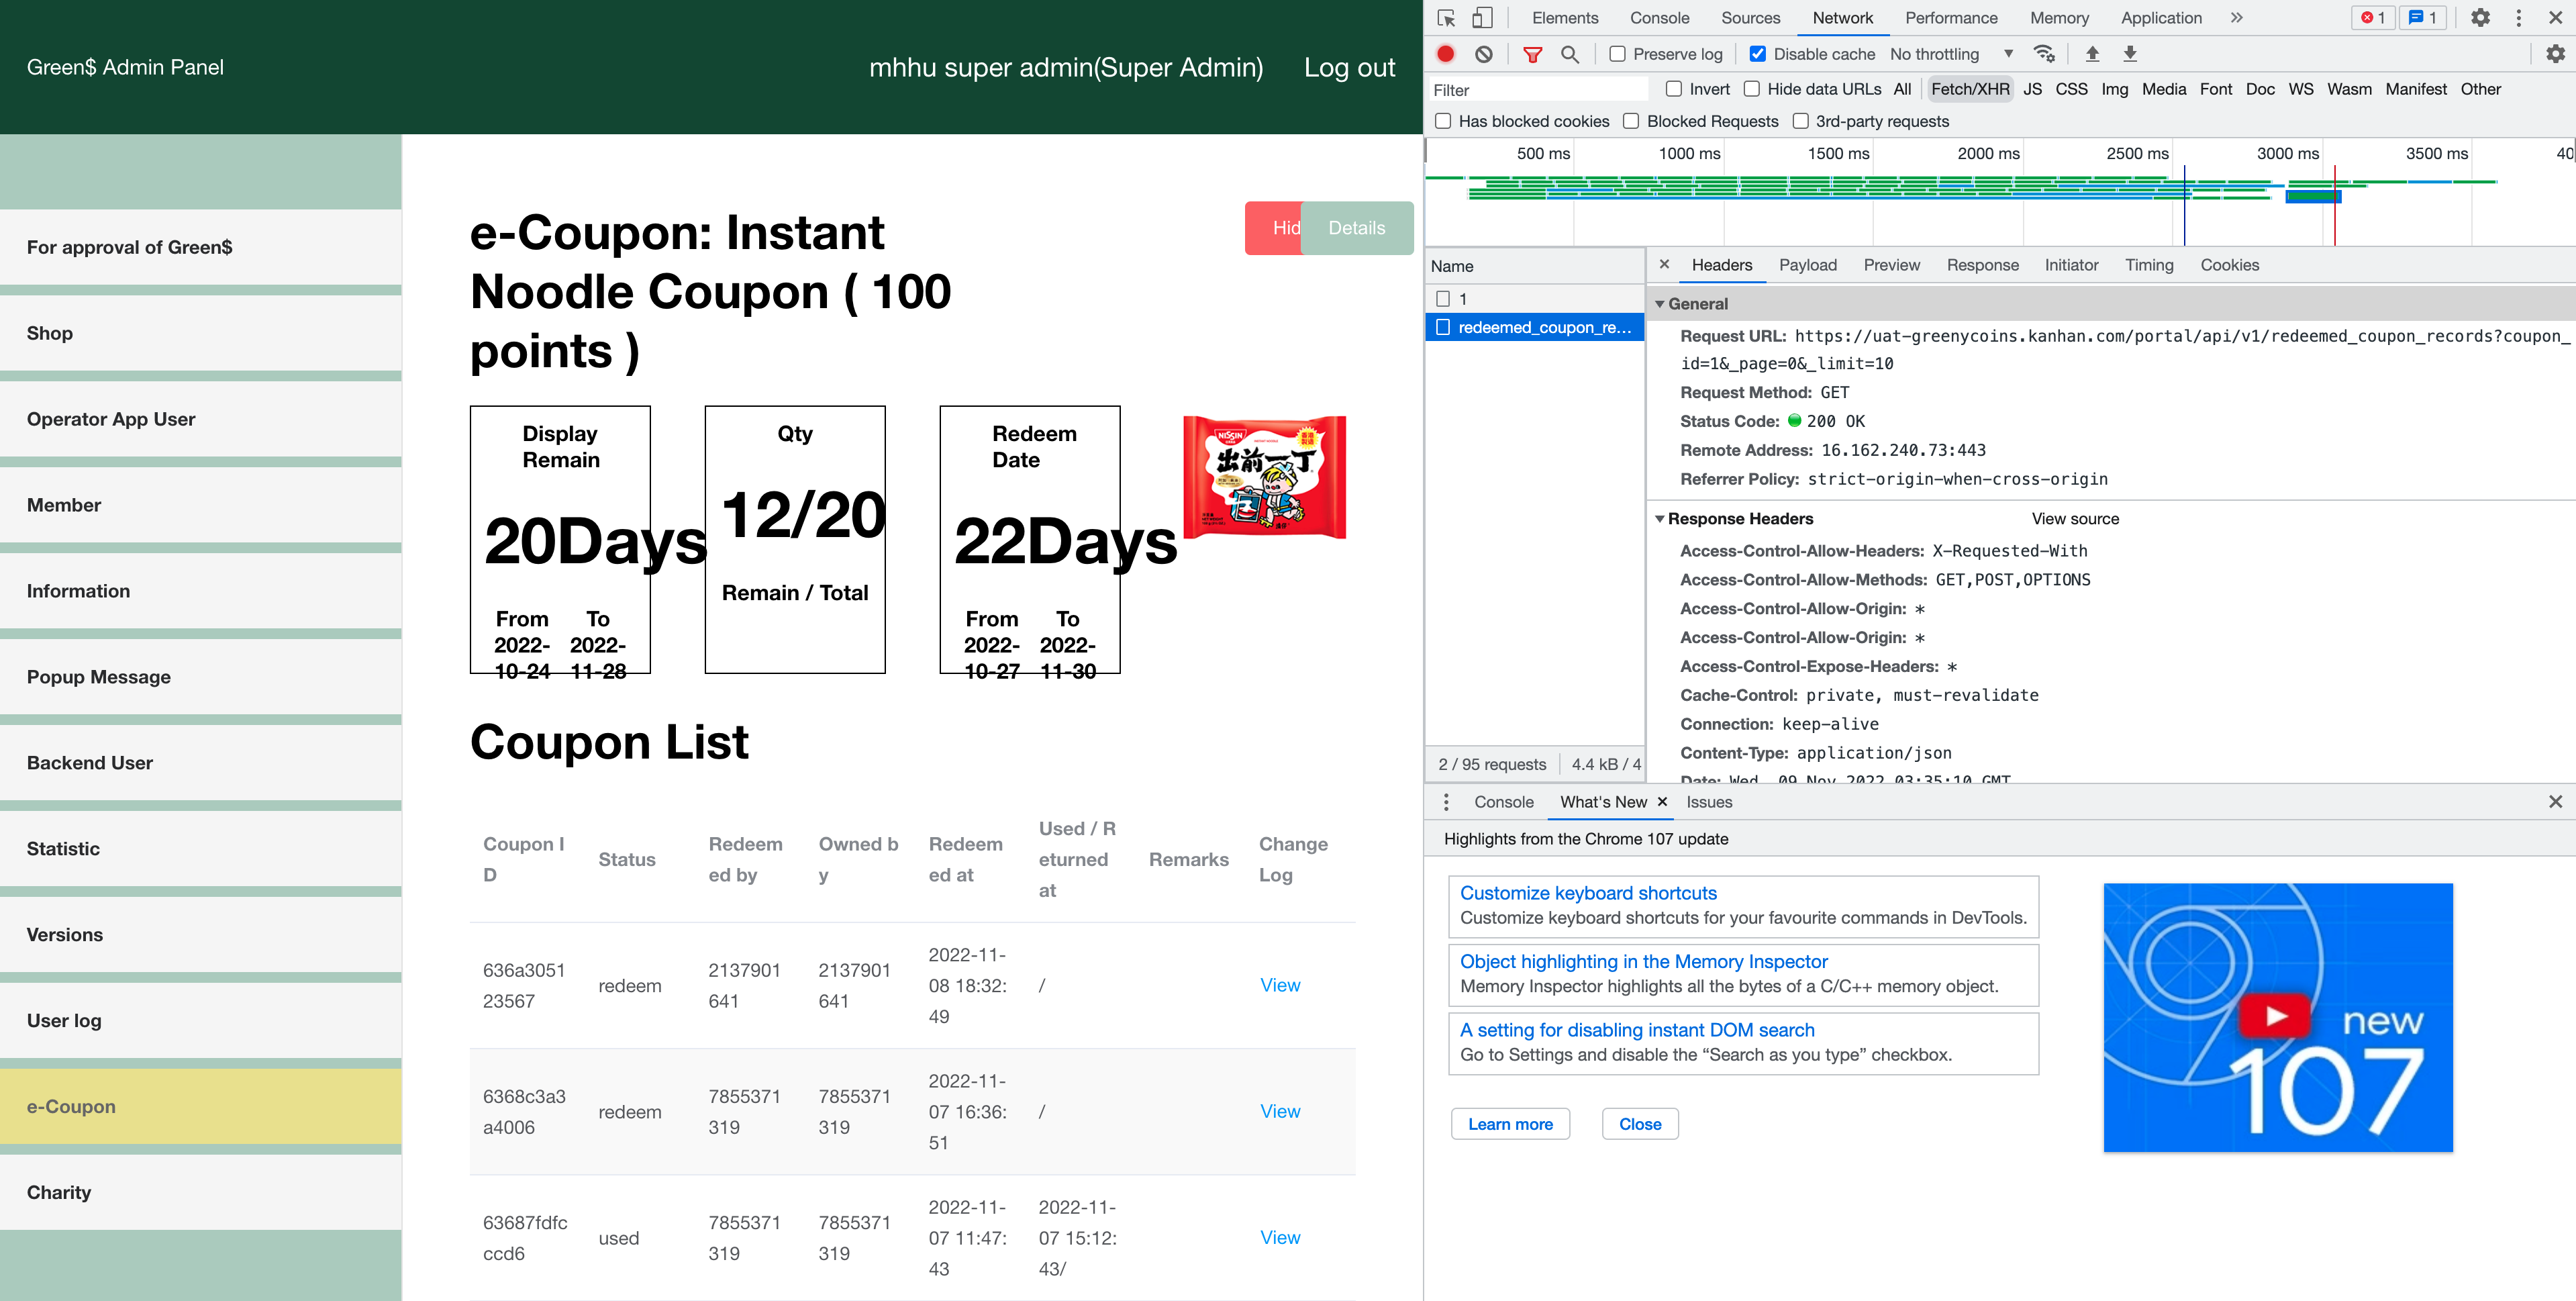Clear the network log
The width and height of the screenshot is (2576, 1301).
1484,54
